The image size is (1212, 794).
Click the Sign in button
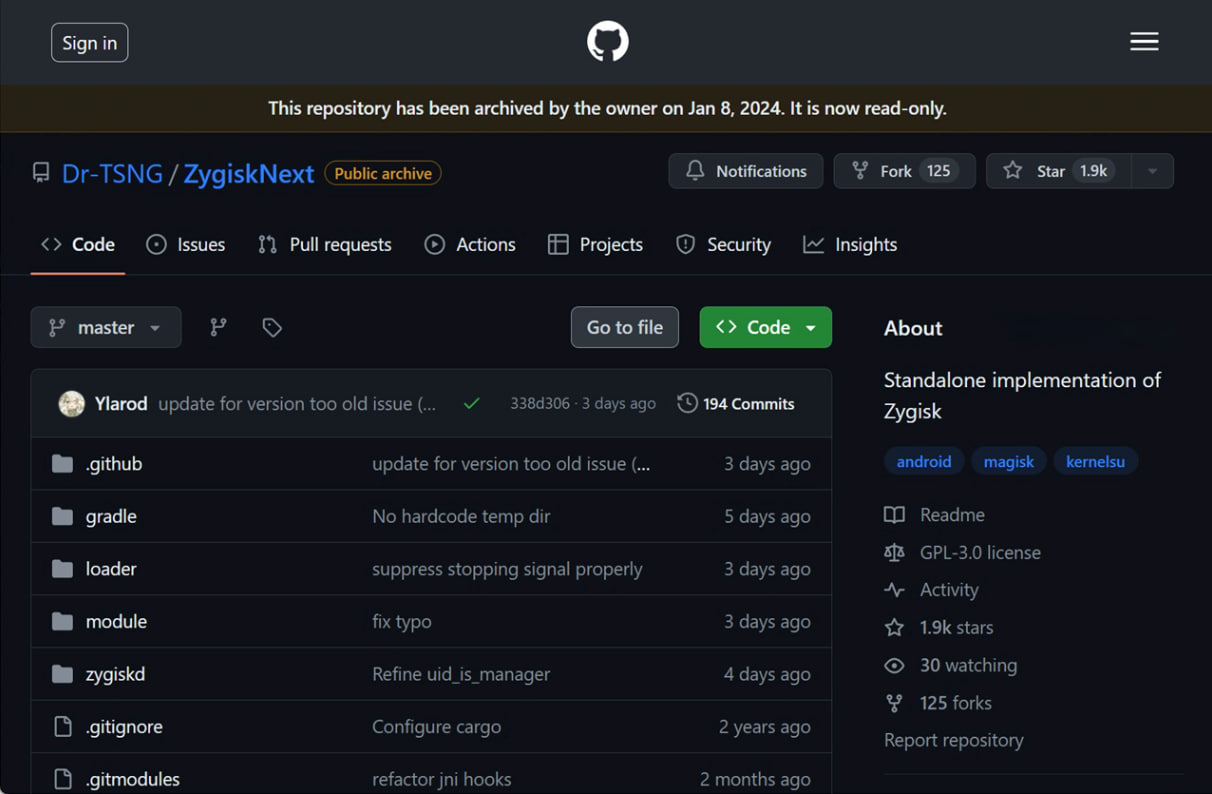click(90, 43)
